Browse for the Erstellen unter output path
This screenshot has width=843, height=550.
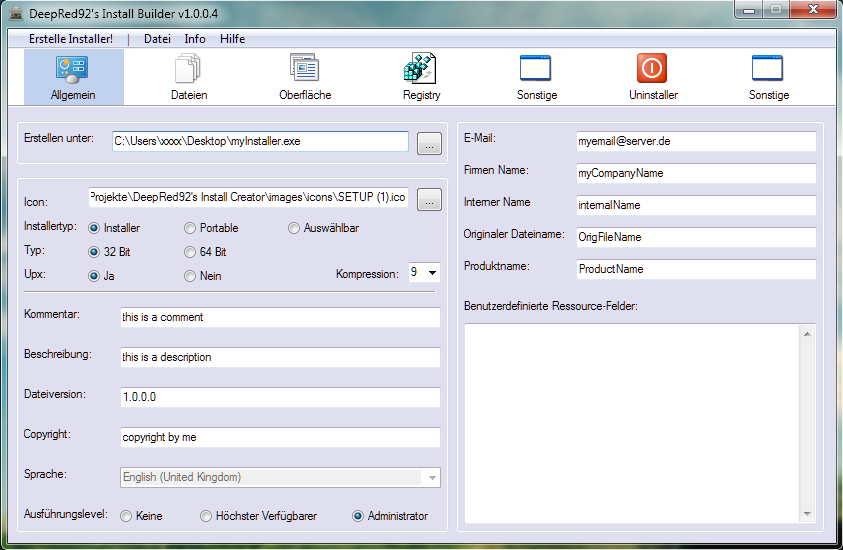pyautogui.click(x=428, y=143)
